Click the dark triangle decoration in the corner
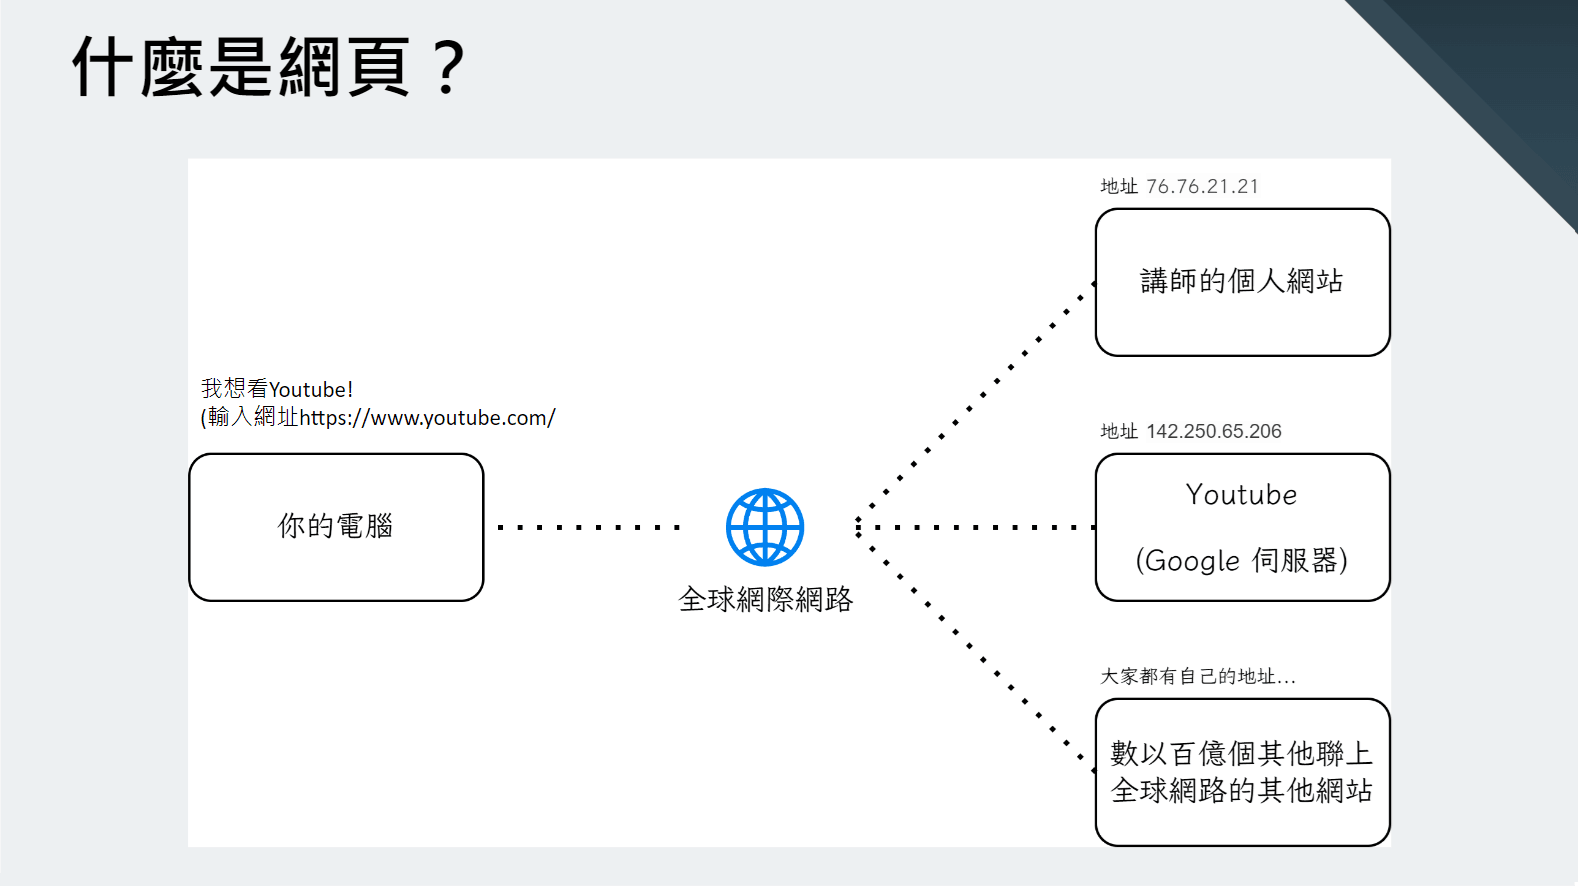Image resolution: width=1578 pixels, height=886 pixels. coord(1500,80)
